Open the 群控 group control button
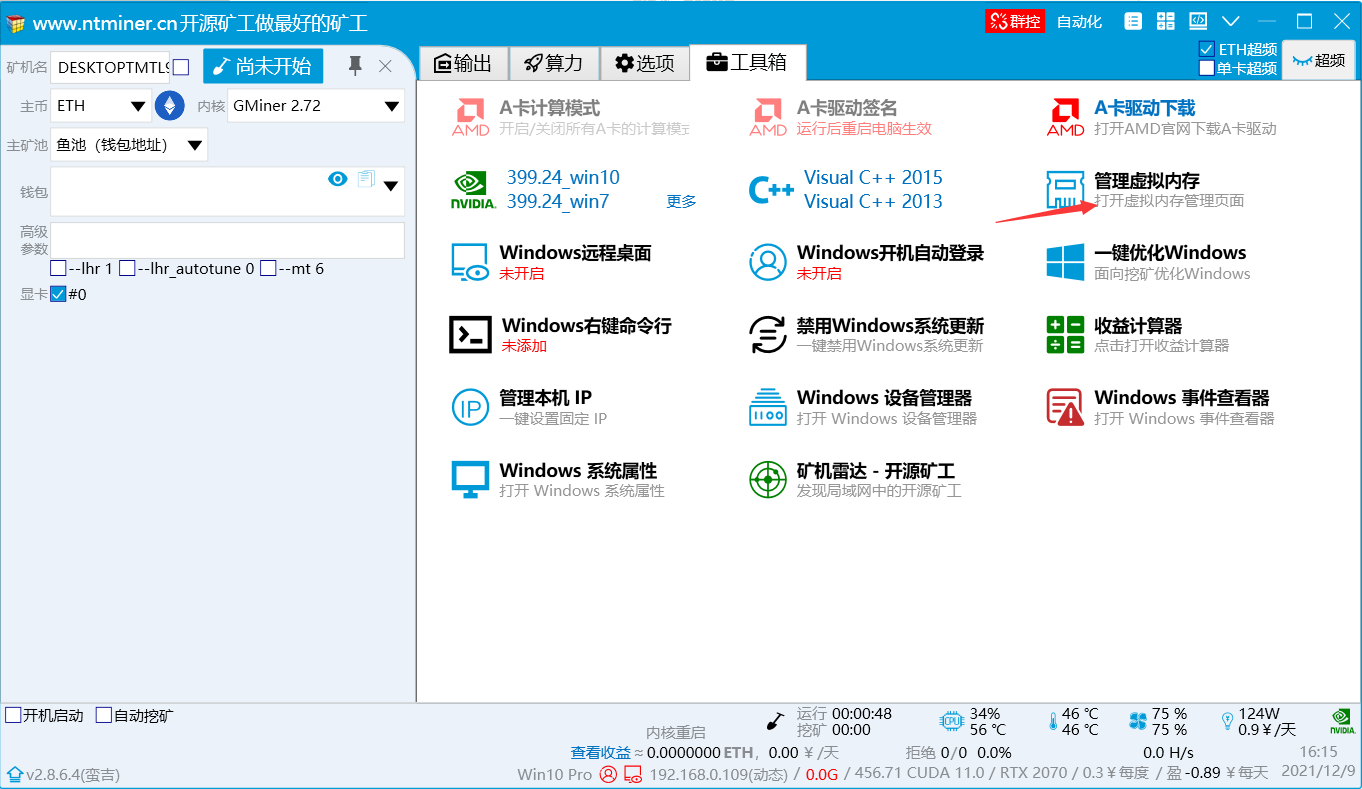 click(x=1015, y=21)
